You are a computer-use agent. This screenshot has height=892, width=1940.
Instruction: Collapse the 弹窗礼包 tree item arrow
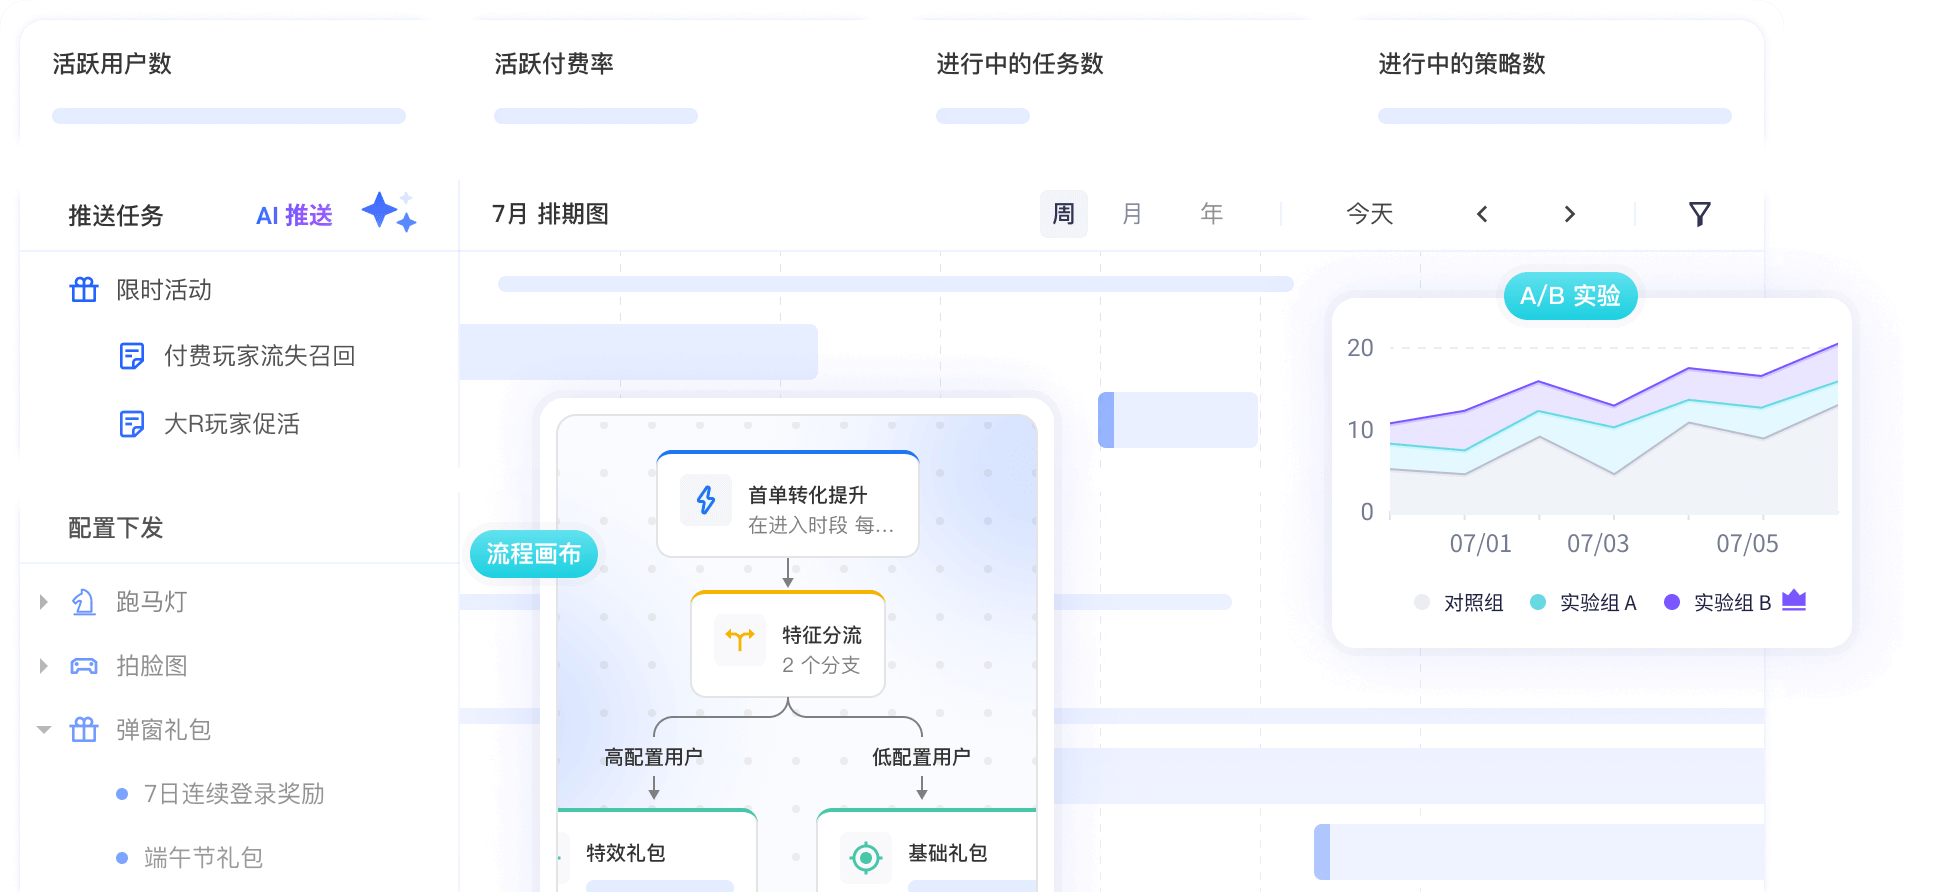pyautogui.click(x=44, y=730)
